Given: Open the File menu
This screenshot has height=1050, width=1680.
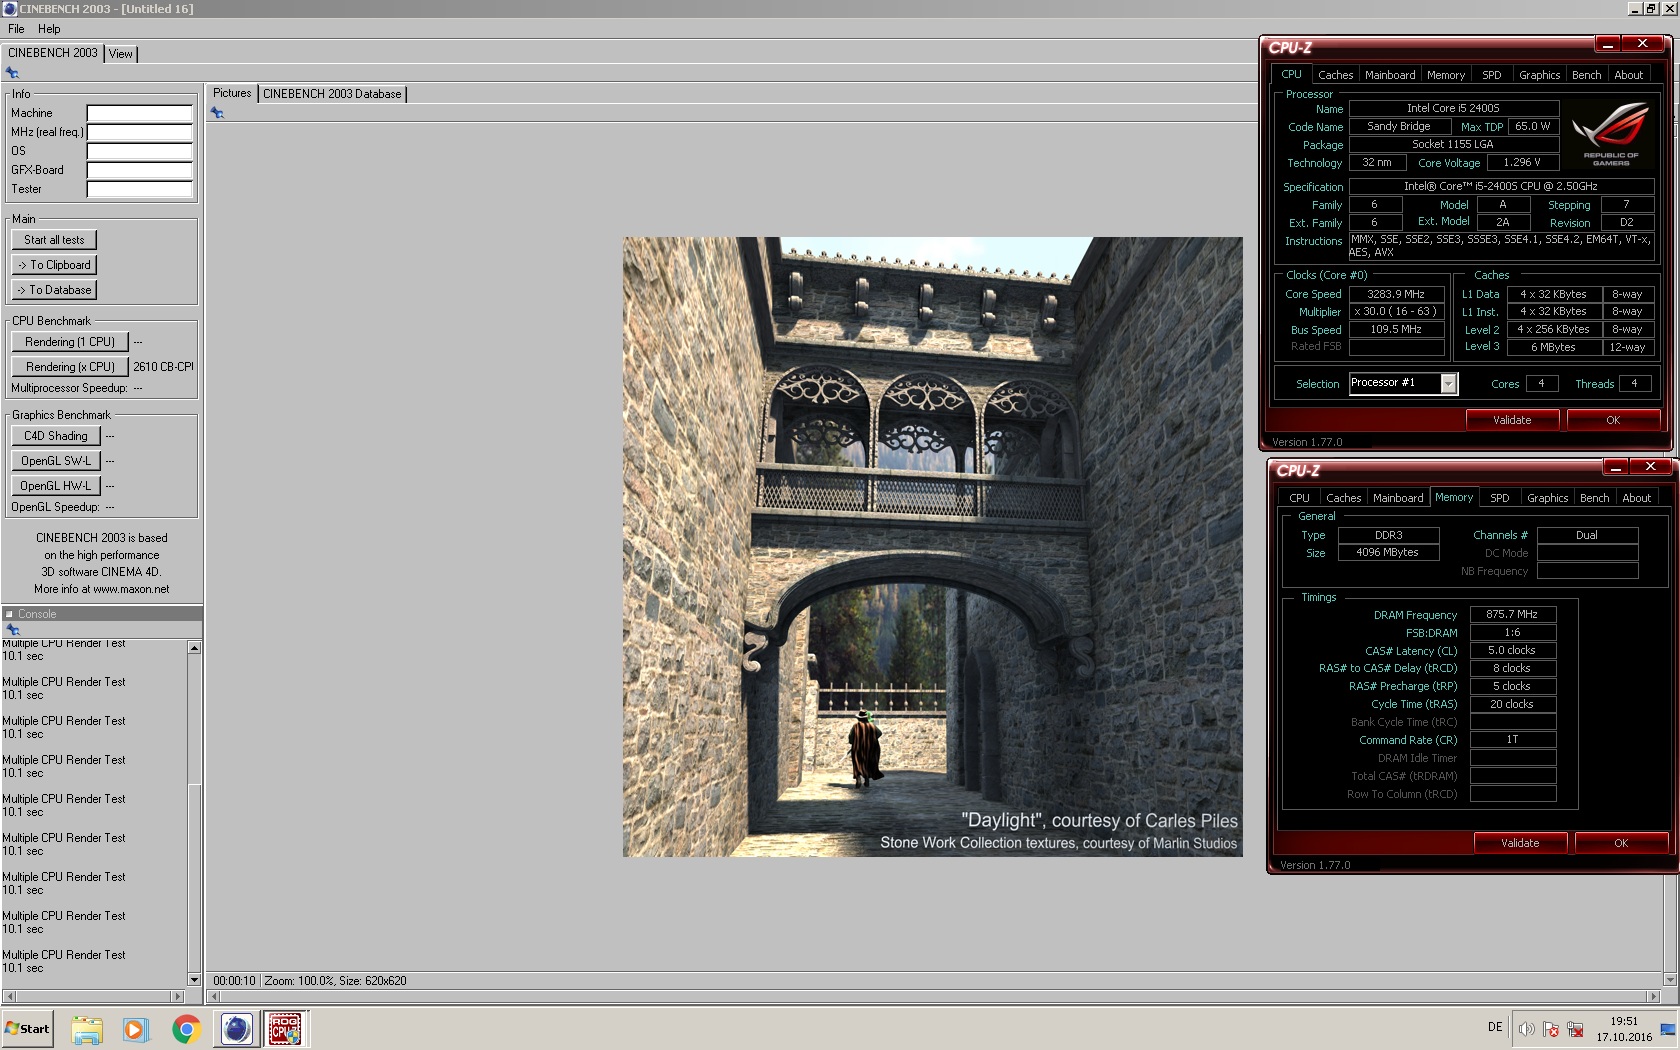Looking at the screenshot, I should (16, 29).
